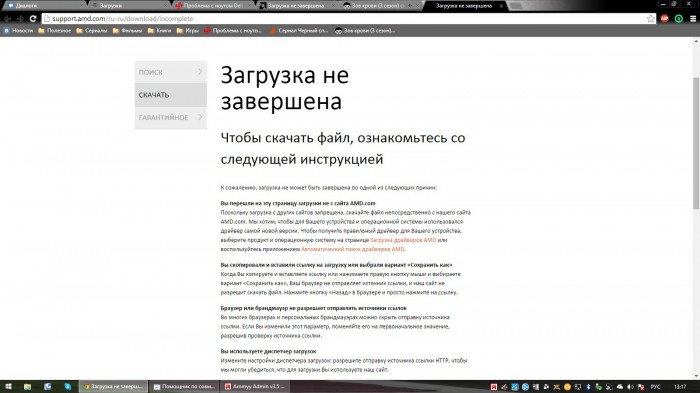Expand the chevron next to ПОИСК
This screenshot has width=700, height=393.
click(200, 72)
